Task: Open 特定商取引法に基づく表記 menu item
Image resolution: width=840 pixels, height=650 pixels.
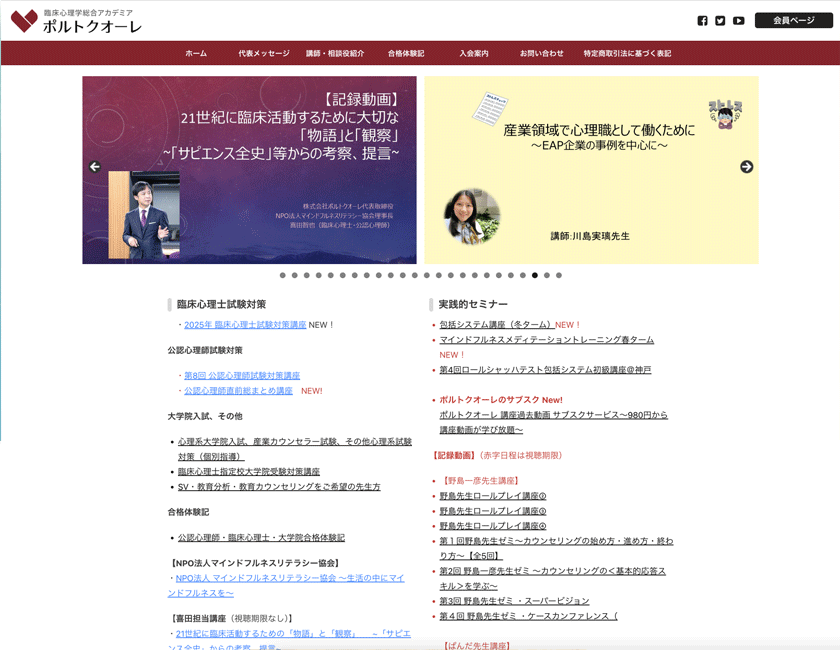Action: pos(627,53)
